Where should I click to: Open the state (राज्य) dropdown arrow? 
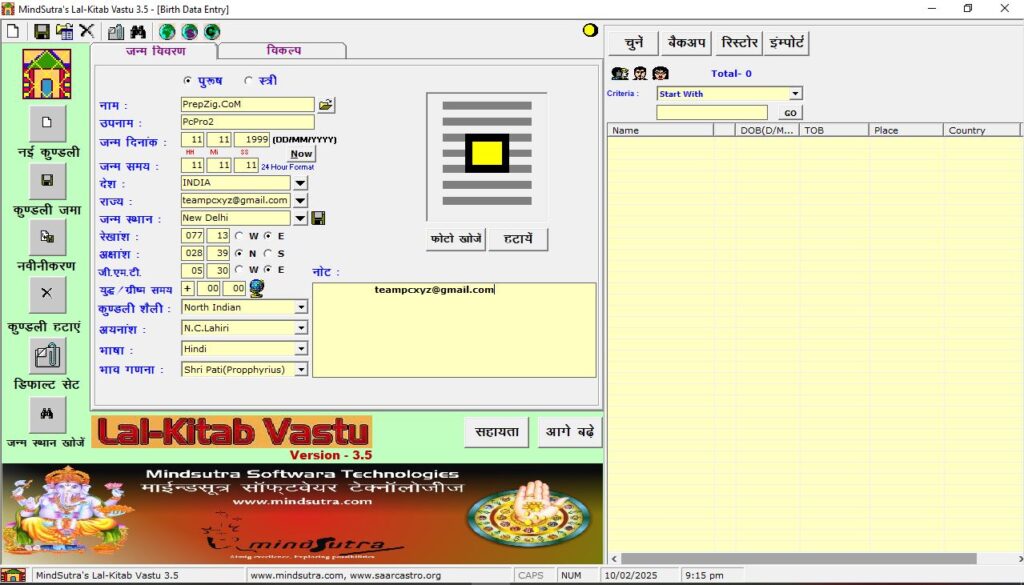click(x=300, y=200)
